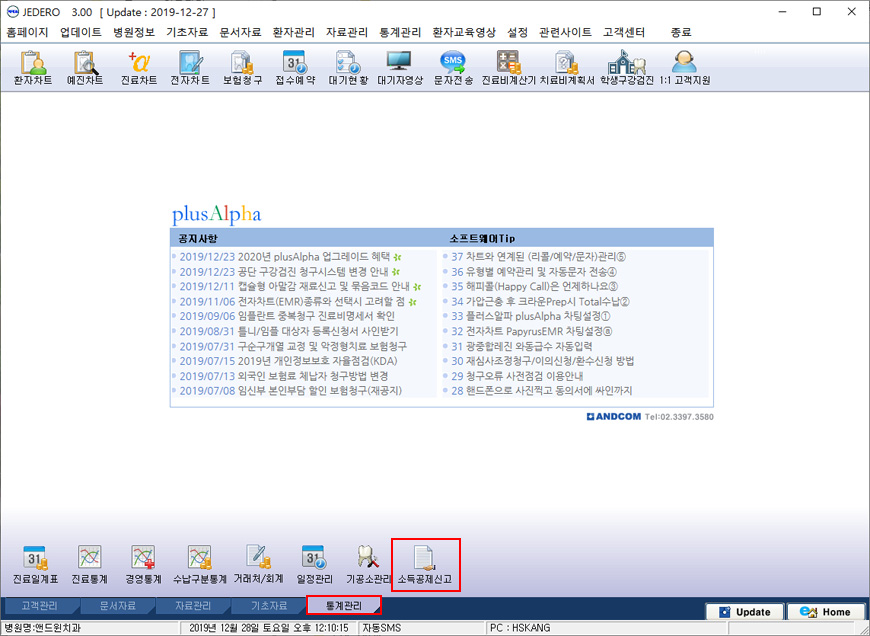Screen dimensions: 870x636
Task: Open 학생구강검진 school checkup icon
Action: pos(627,68)
